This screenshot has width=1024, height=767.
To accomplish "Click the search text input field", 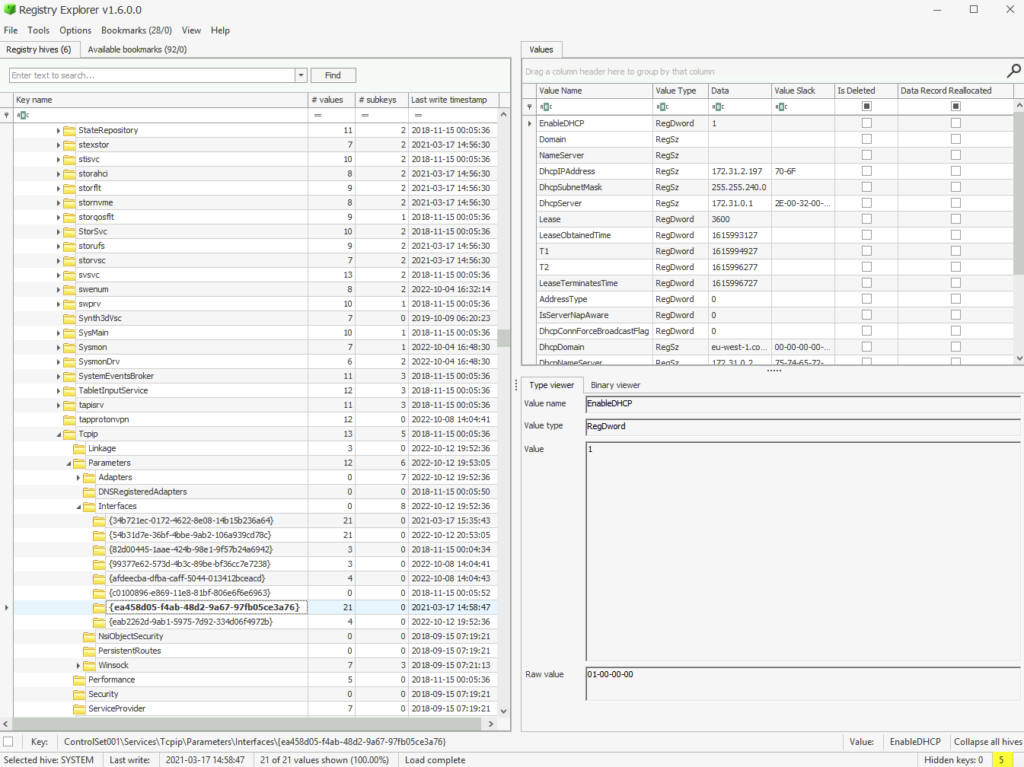I will tap(152, 75).
